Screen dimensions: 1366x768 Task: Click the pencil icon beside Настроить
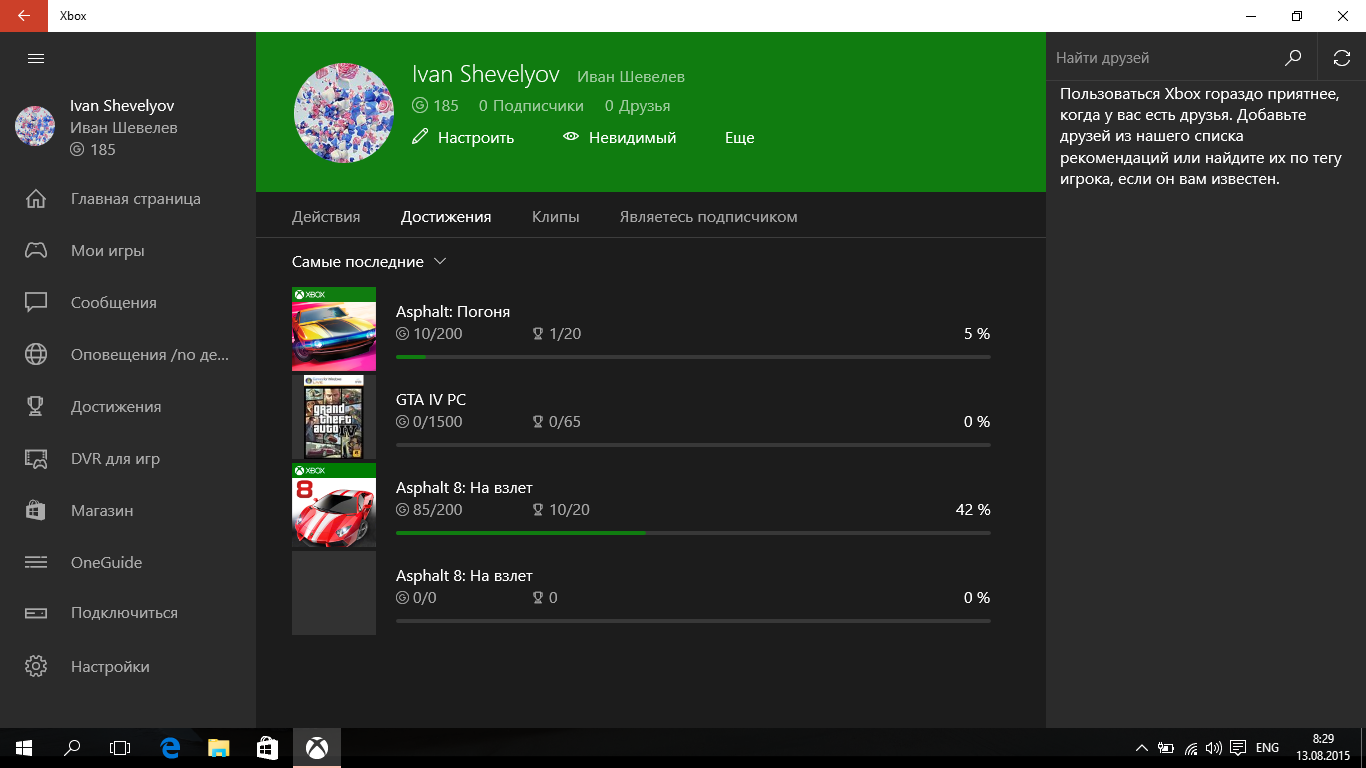tap(420, 137)
